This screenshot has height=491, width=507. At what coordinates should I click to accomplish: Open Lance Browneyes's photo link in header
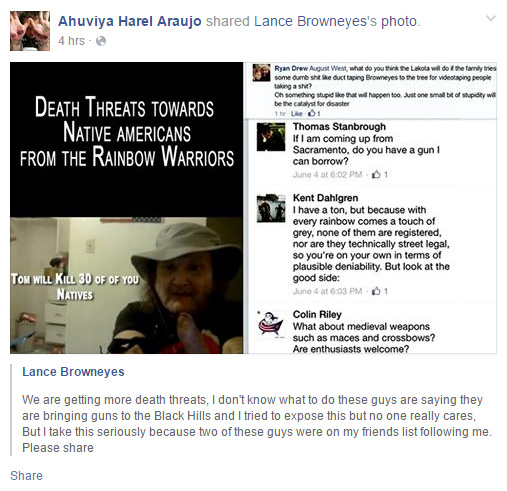(335, 21)
